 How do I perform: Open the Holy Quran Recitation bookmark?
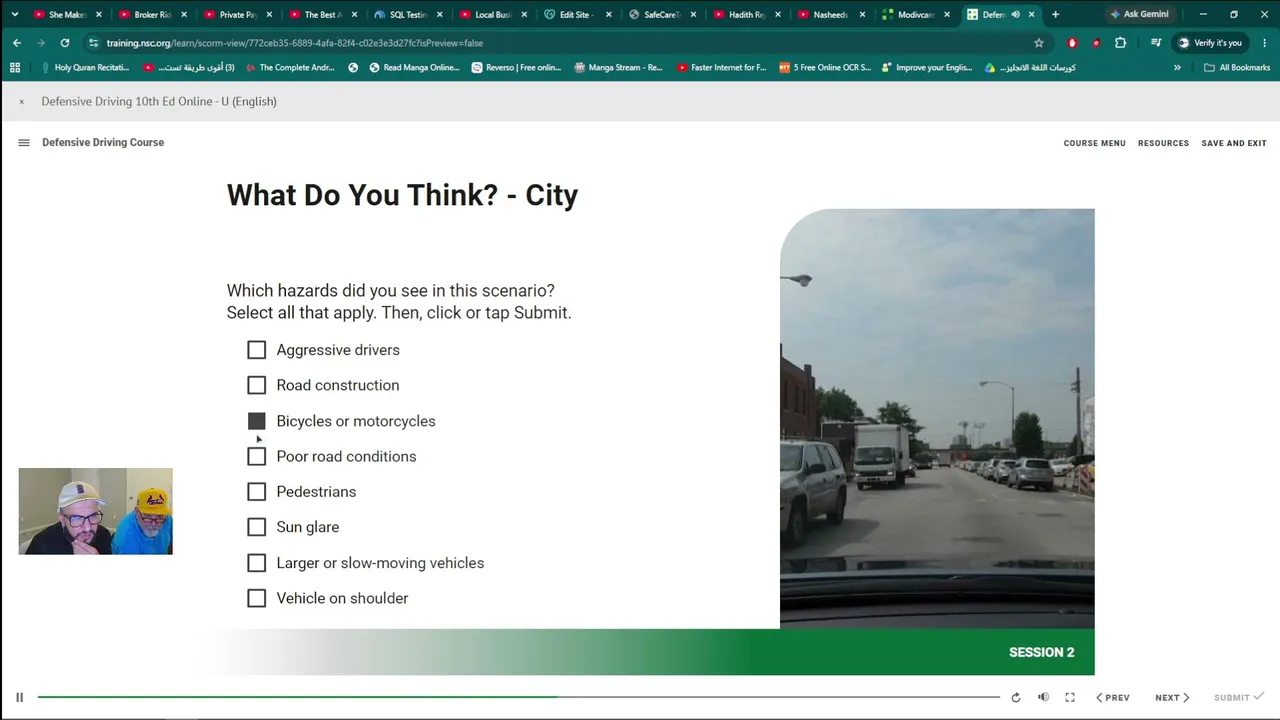pyautogui.click(x=85, y=68)
